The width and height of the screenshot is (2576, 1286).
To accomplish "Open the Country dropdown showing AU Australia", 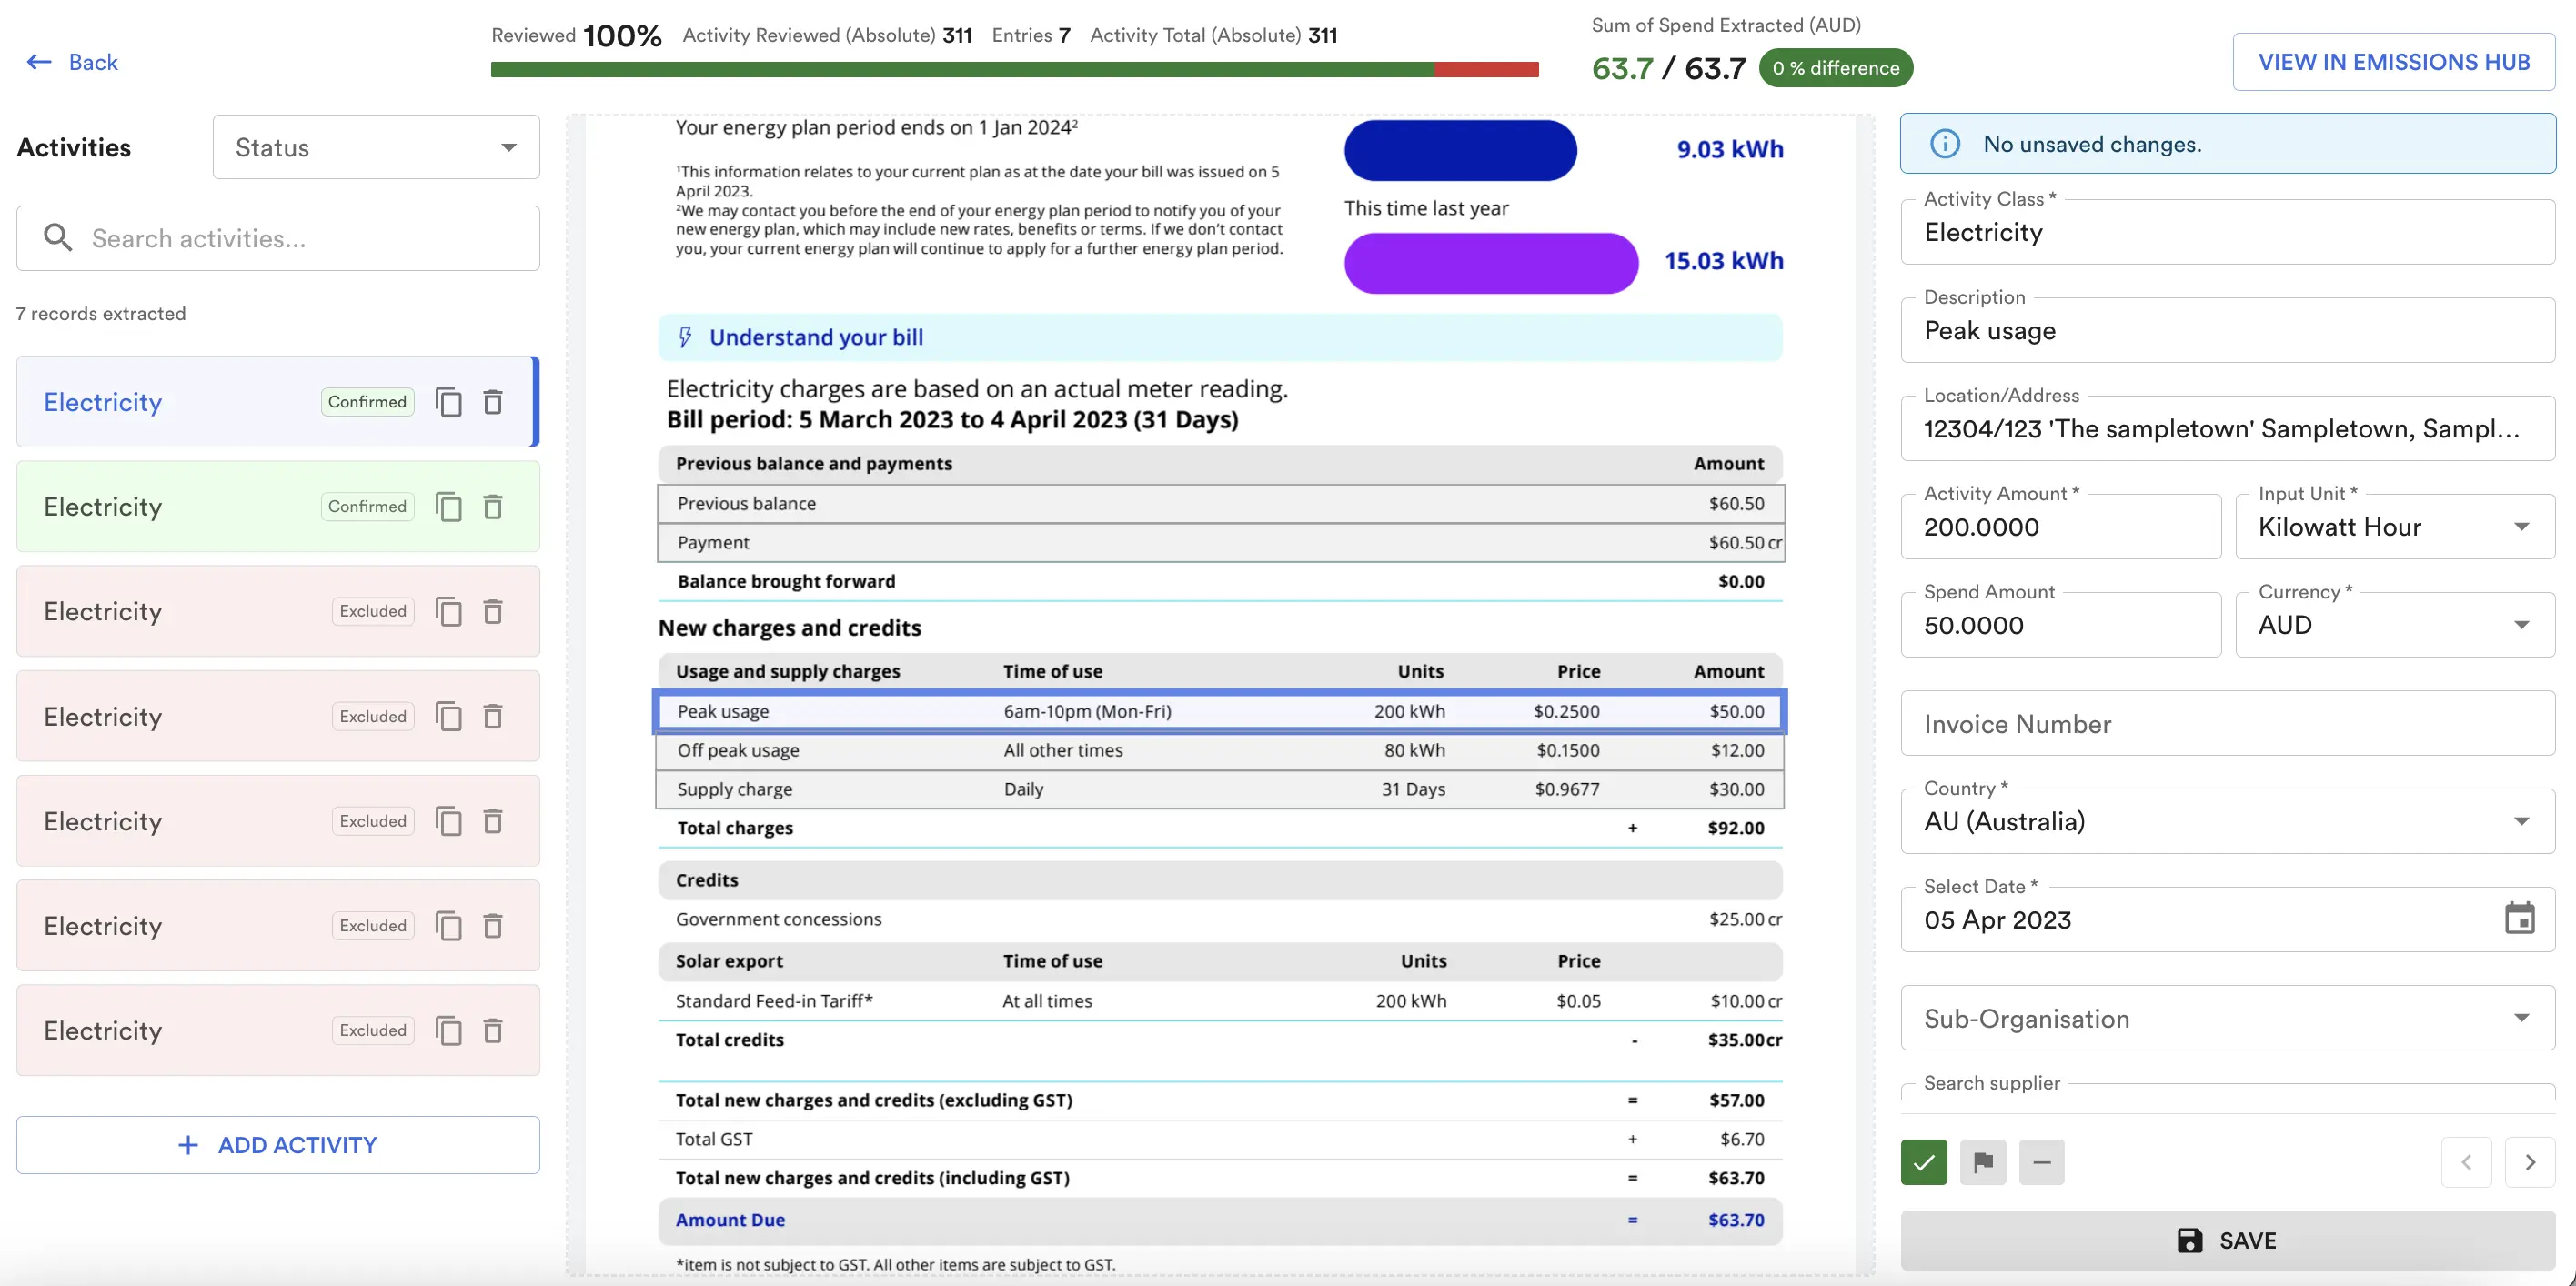I will click(2522, 821).
